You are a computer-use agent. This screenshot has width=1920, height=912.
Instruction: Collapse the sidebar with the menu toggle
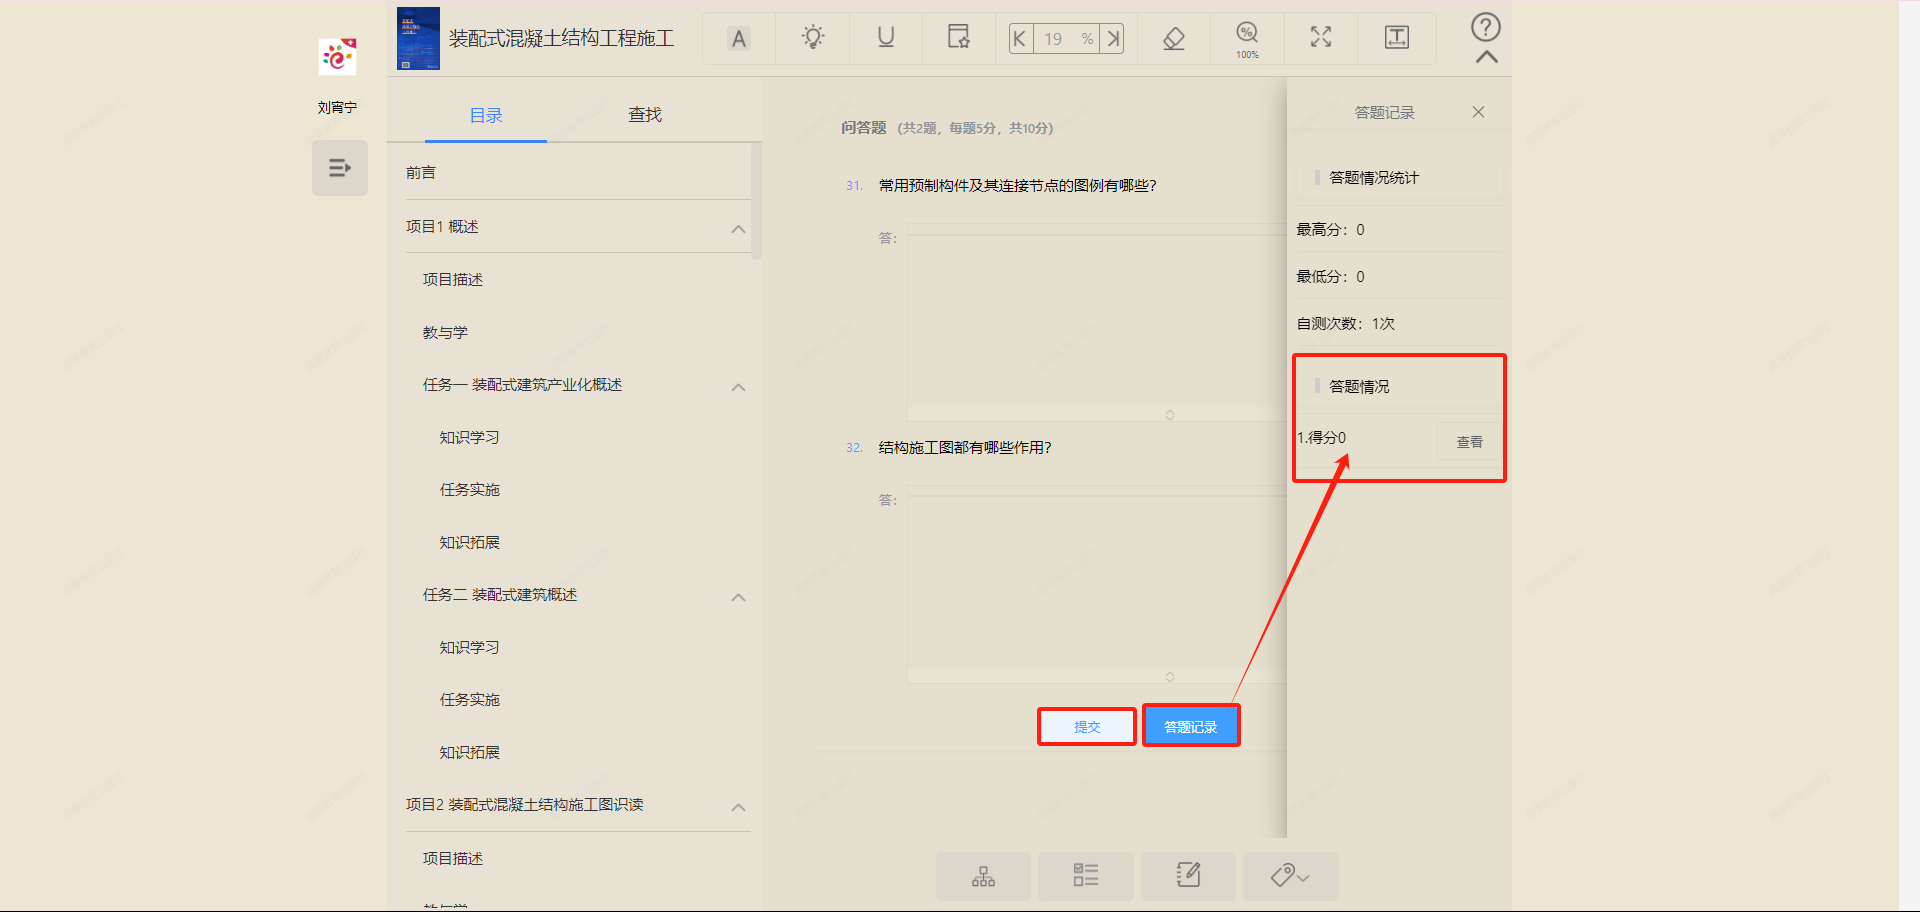click(340, 168)
